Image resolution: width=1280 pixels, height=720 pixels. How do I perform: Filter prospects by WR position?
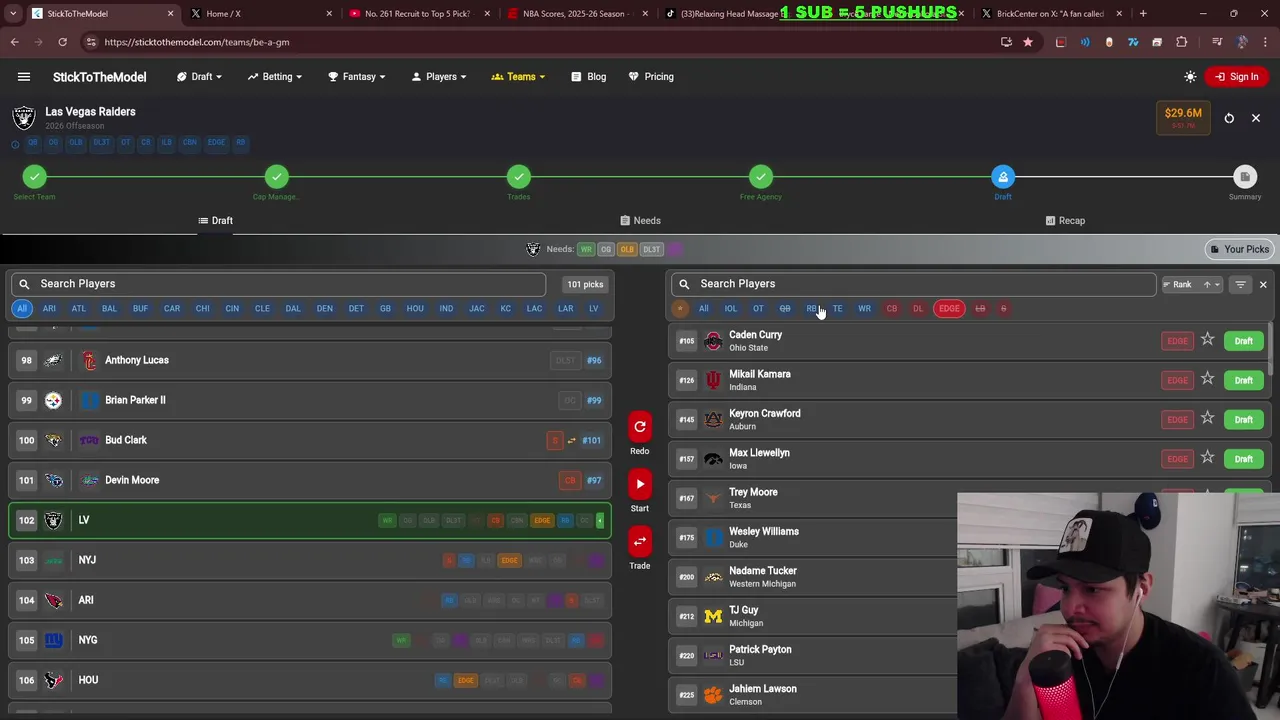[864, 308]
